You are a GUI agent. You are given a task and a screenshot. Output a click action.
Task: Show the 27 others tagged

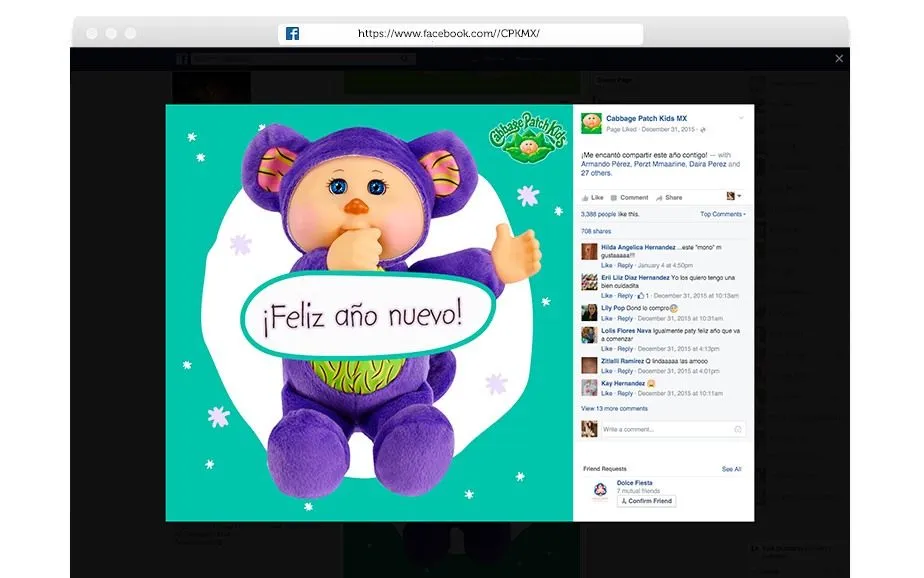[596, 173]
